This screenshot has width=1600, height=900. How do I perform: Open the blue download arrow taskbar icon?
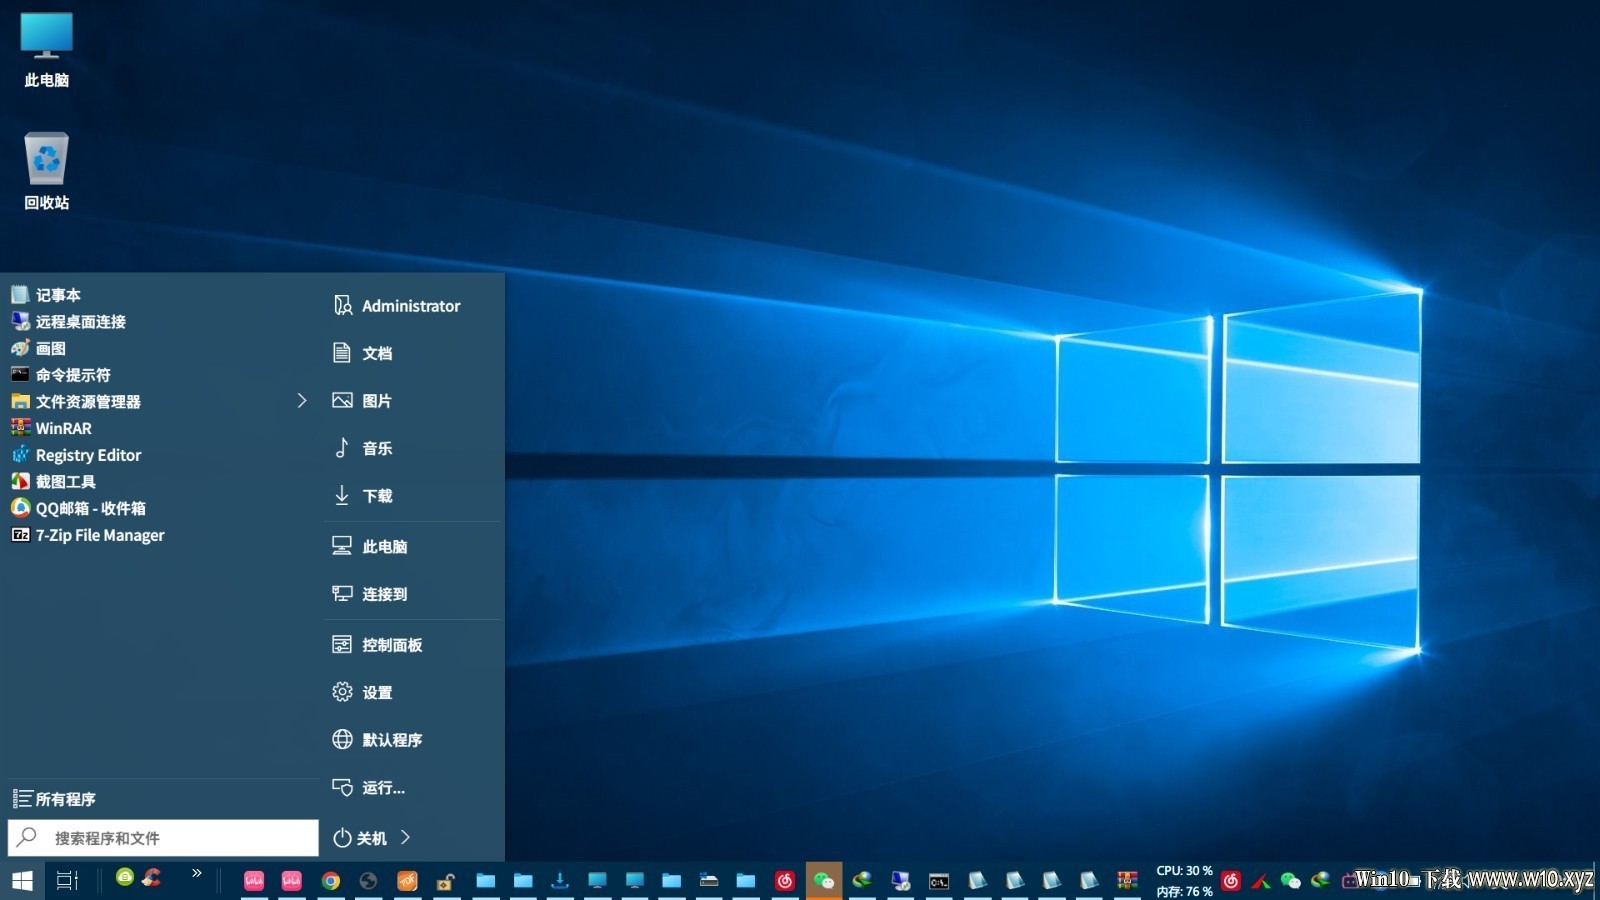[560, 881]
